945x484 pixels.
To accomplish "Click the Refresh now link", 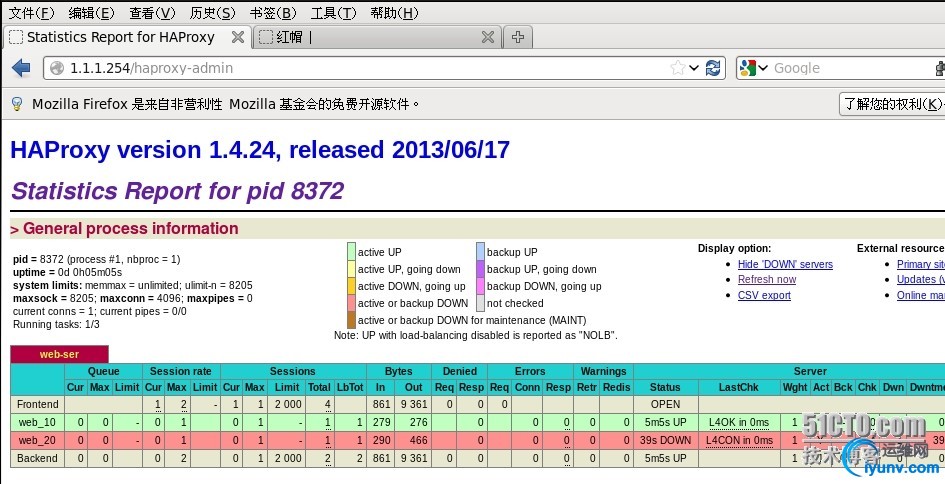I will (x=767, y=280).
